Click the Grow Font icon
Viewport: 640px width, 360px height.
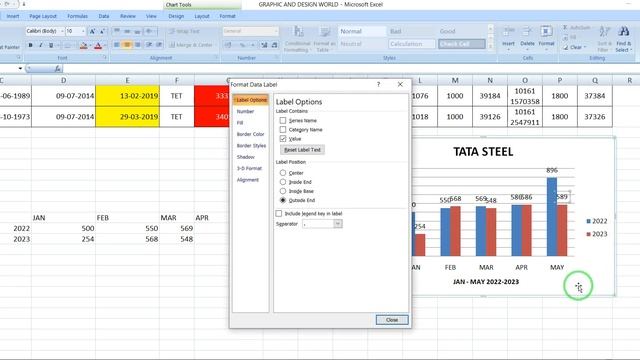(92, 31)
